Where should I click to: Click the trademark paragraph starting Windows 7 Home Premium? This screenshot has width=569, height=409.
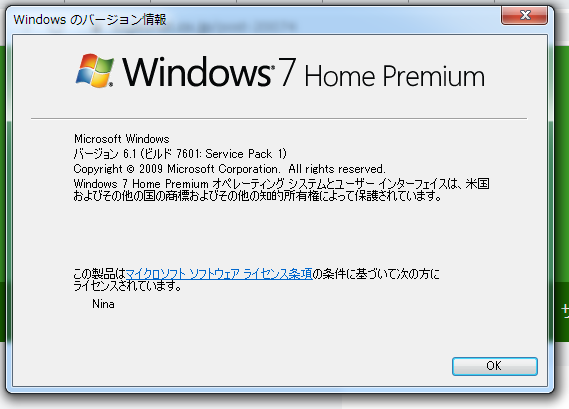click(x=281, y=190)
